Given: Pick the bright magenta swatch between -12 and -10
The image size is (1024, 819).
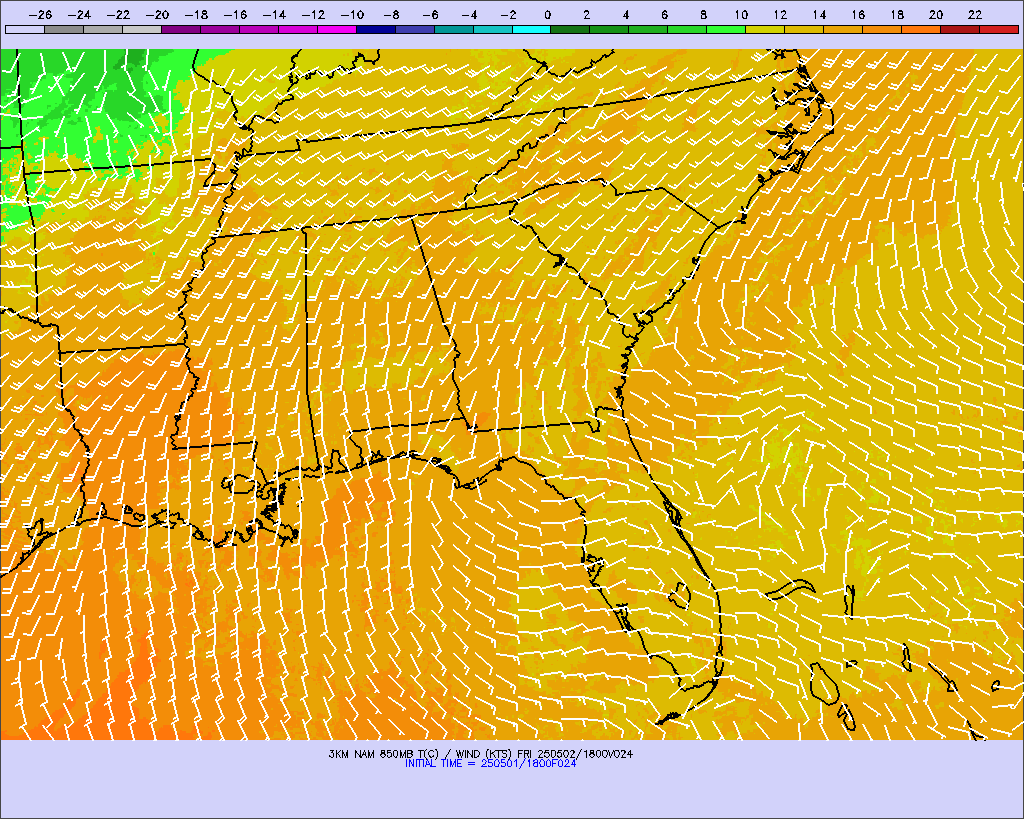Looking at the screenshot, I should point(336,29).
